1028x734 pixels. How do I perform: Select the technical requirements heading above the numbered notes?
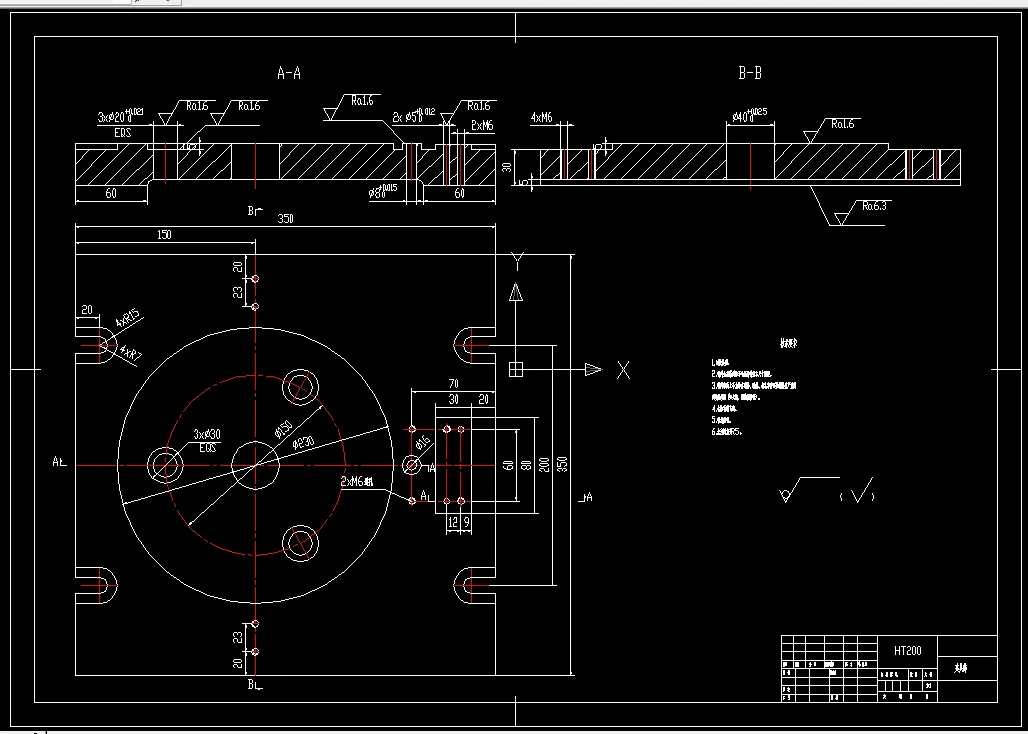click(788, 343)
